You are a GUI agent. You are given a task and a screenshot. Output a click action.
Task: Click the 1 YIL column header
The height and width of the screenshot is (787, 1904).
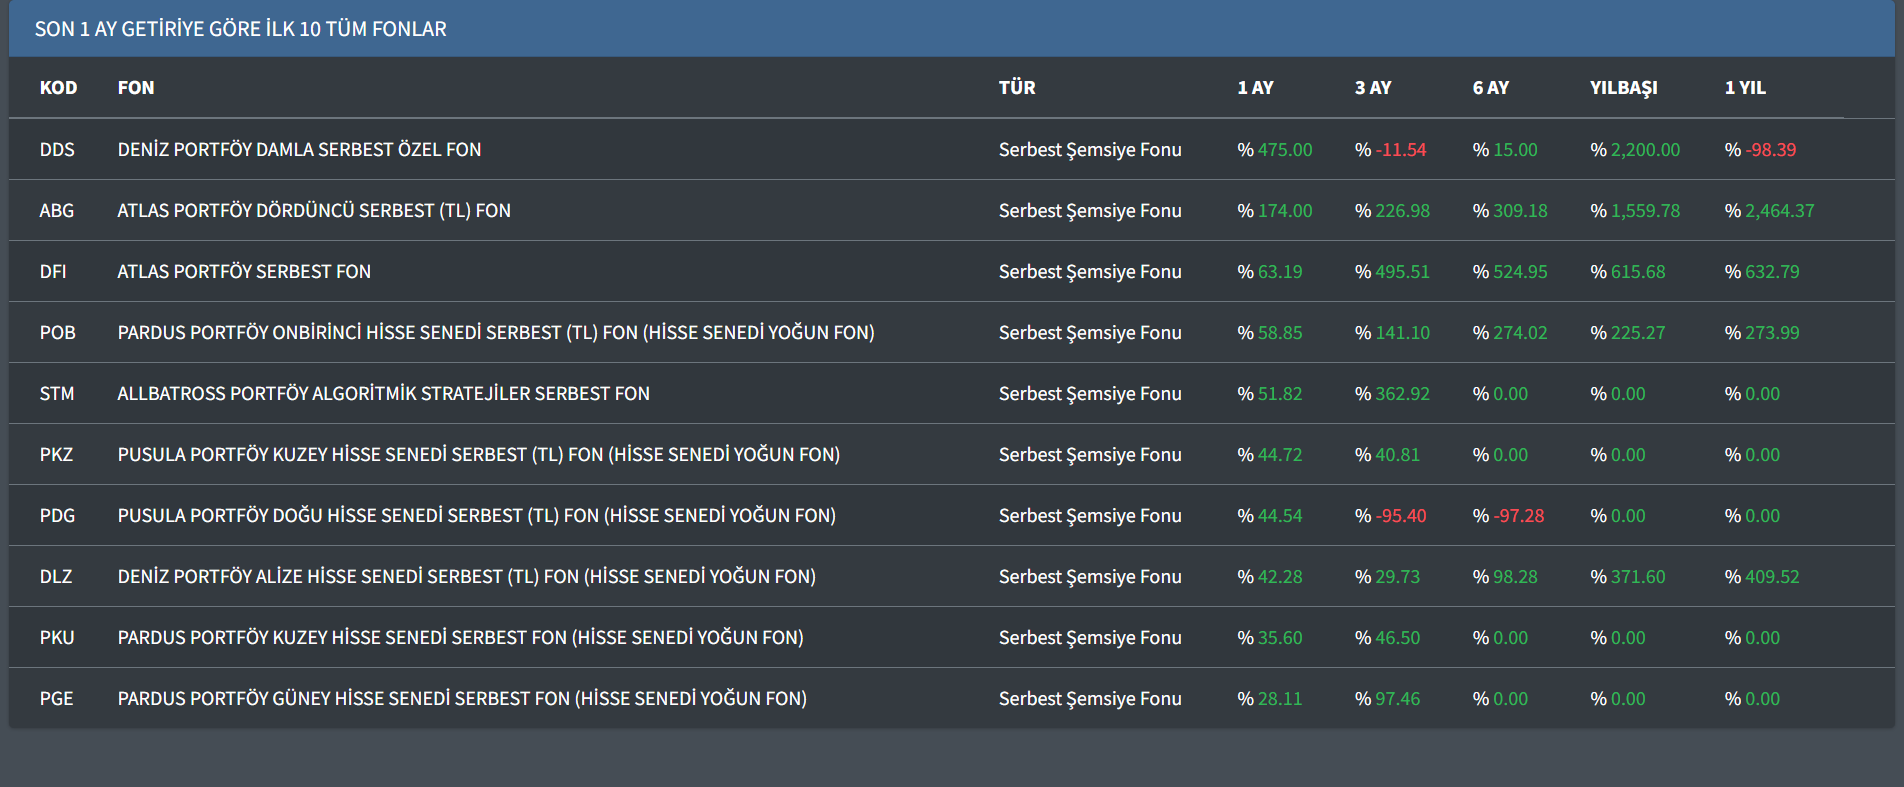pyautogui.click(x=1745, y=88)
